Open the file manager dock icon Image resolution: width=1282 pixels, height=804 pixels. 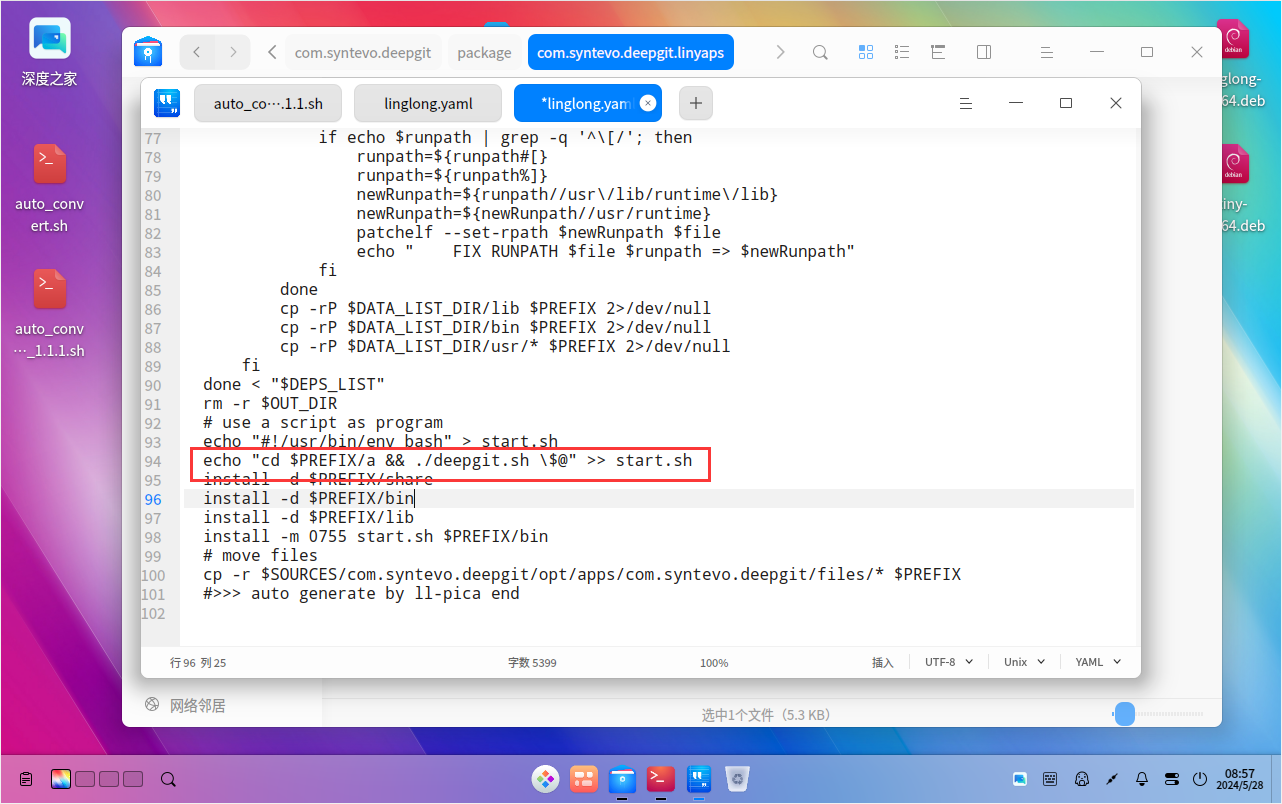pos(622,778)
